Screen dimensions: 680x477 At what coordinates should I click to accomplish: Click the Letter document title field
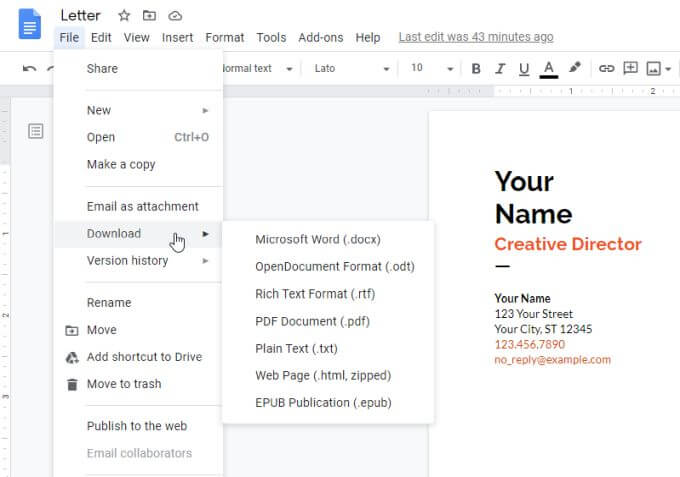pyautogui.click(x=81, y=15)
